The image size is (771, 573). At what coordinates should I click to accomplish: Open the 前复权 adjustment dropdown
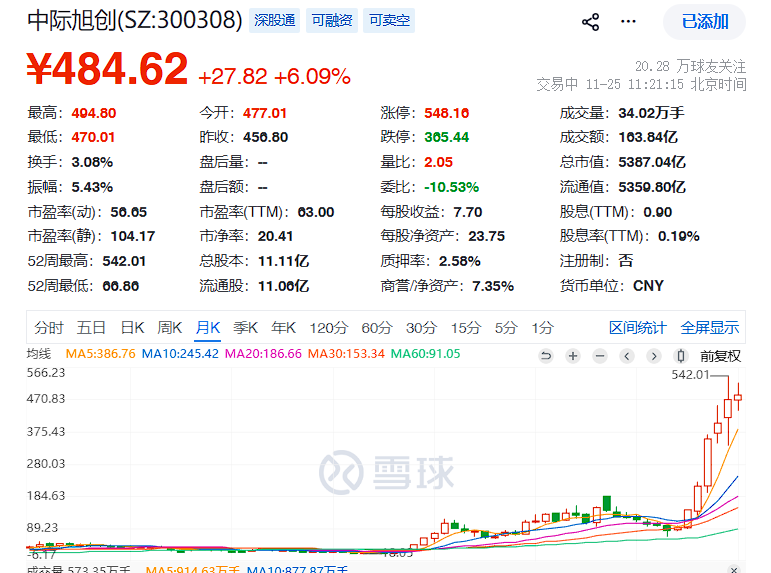click(720, 356)
